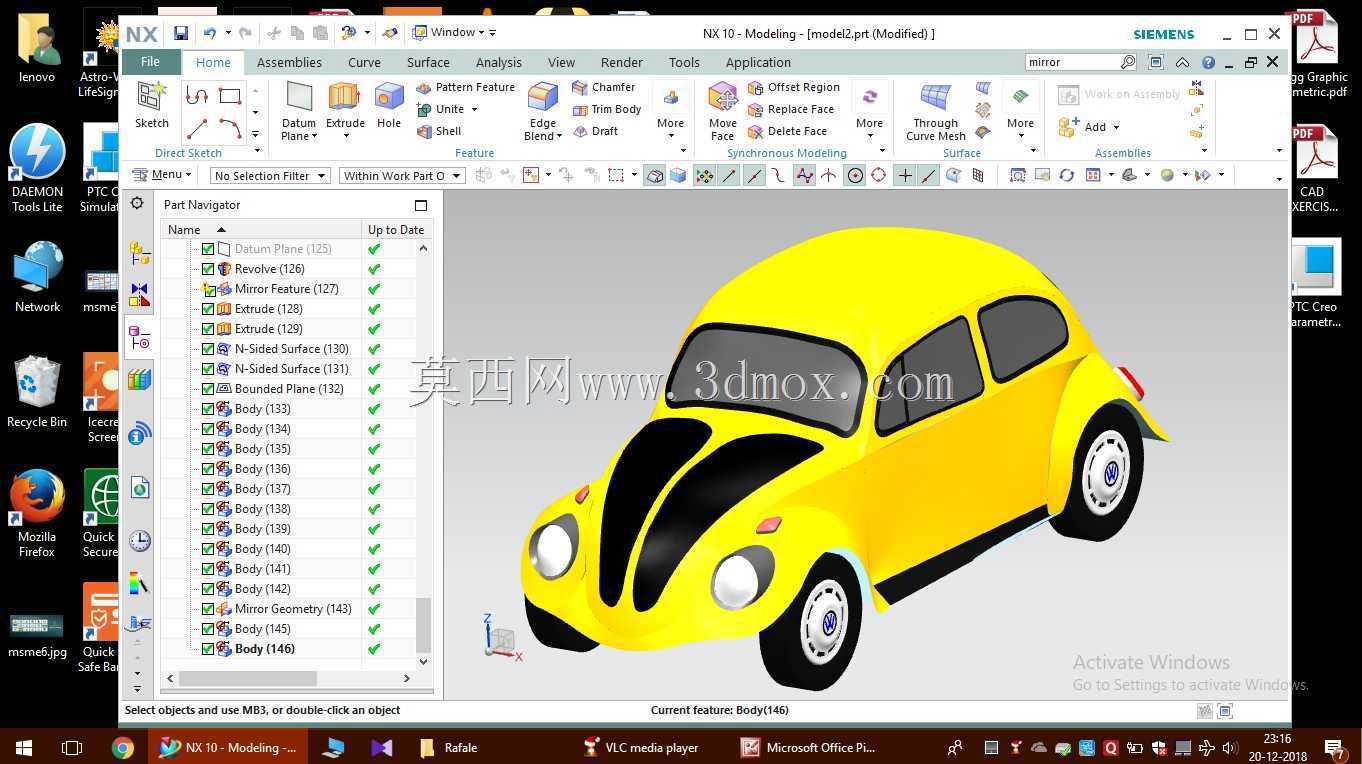Viewport: 1362px width, 764px height.
Task: Open the Web Browser sidebar tab
Action: pos(139,487)
